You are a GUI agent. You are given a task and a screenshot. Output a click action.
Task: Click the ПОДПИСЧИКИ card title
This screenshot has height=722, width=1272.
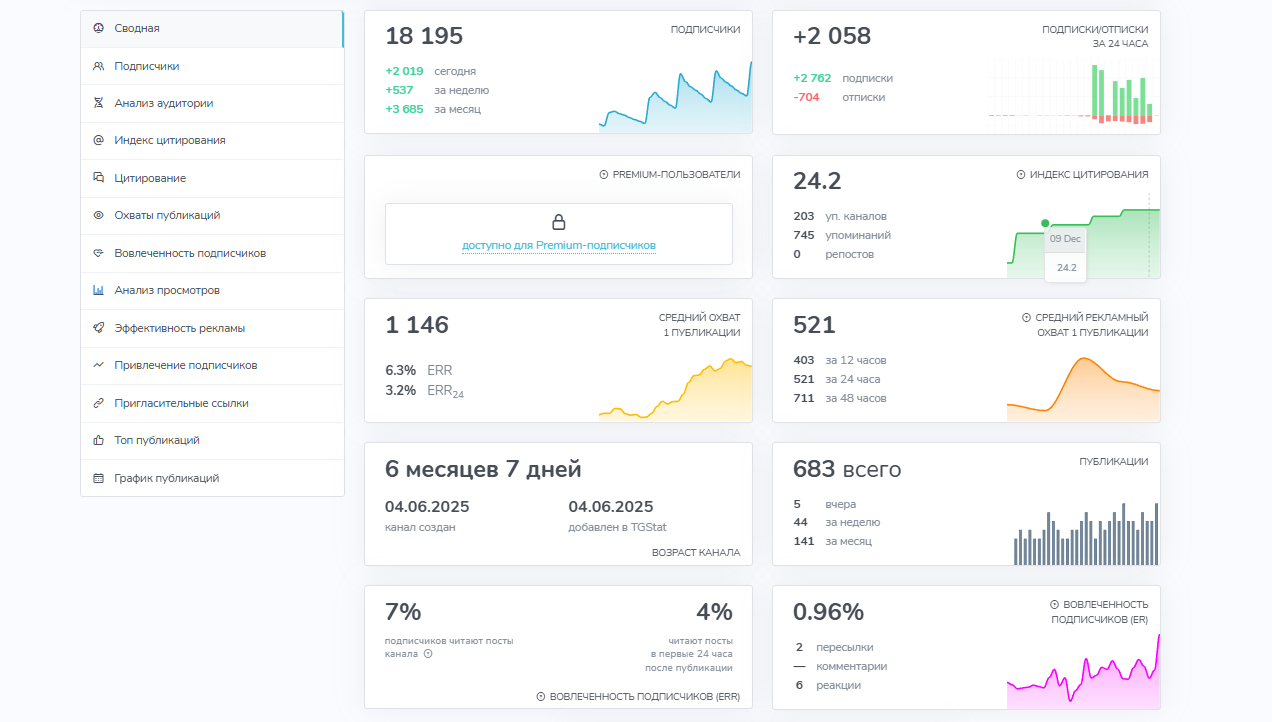tap(706, 30)
